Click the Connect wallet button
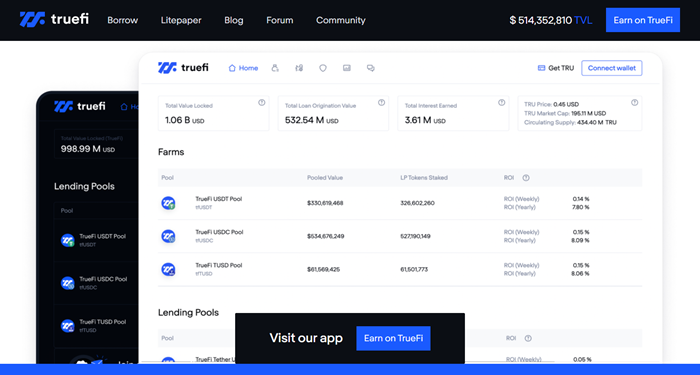 point(612,68)
